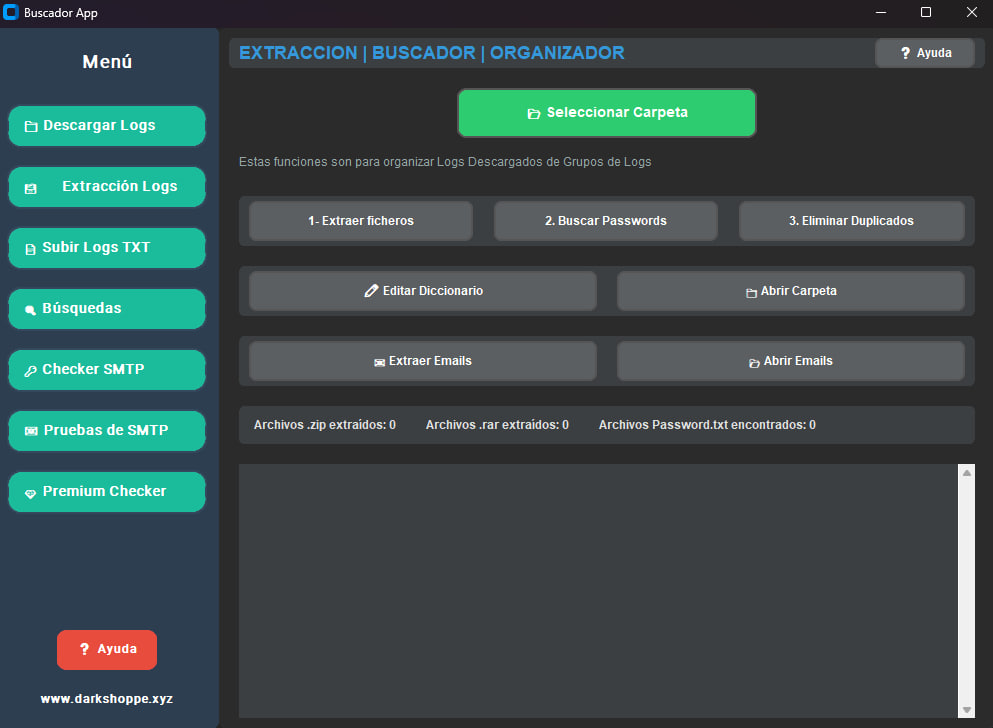Click the pencil icon on Editar Diccionario

372,291
